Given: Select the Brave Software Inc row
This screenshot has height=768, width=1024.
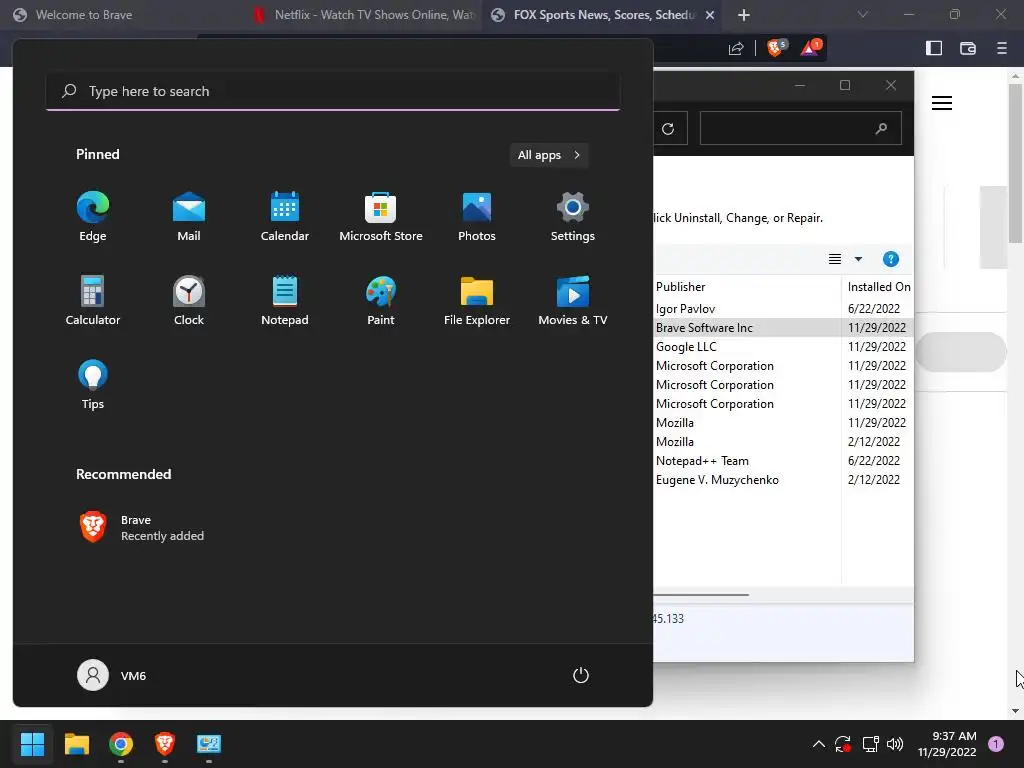Looking at the screenshot, I should point(784,328).
